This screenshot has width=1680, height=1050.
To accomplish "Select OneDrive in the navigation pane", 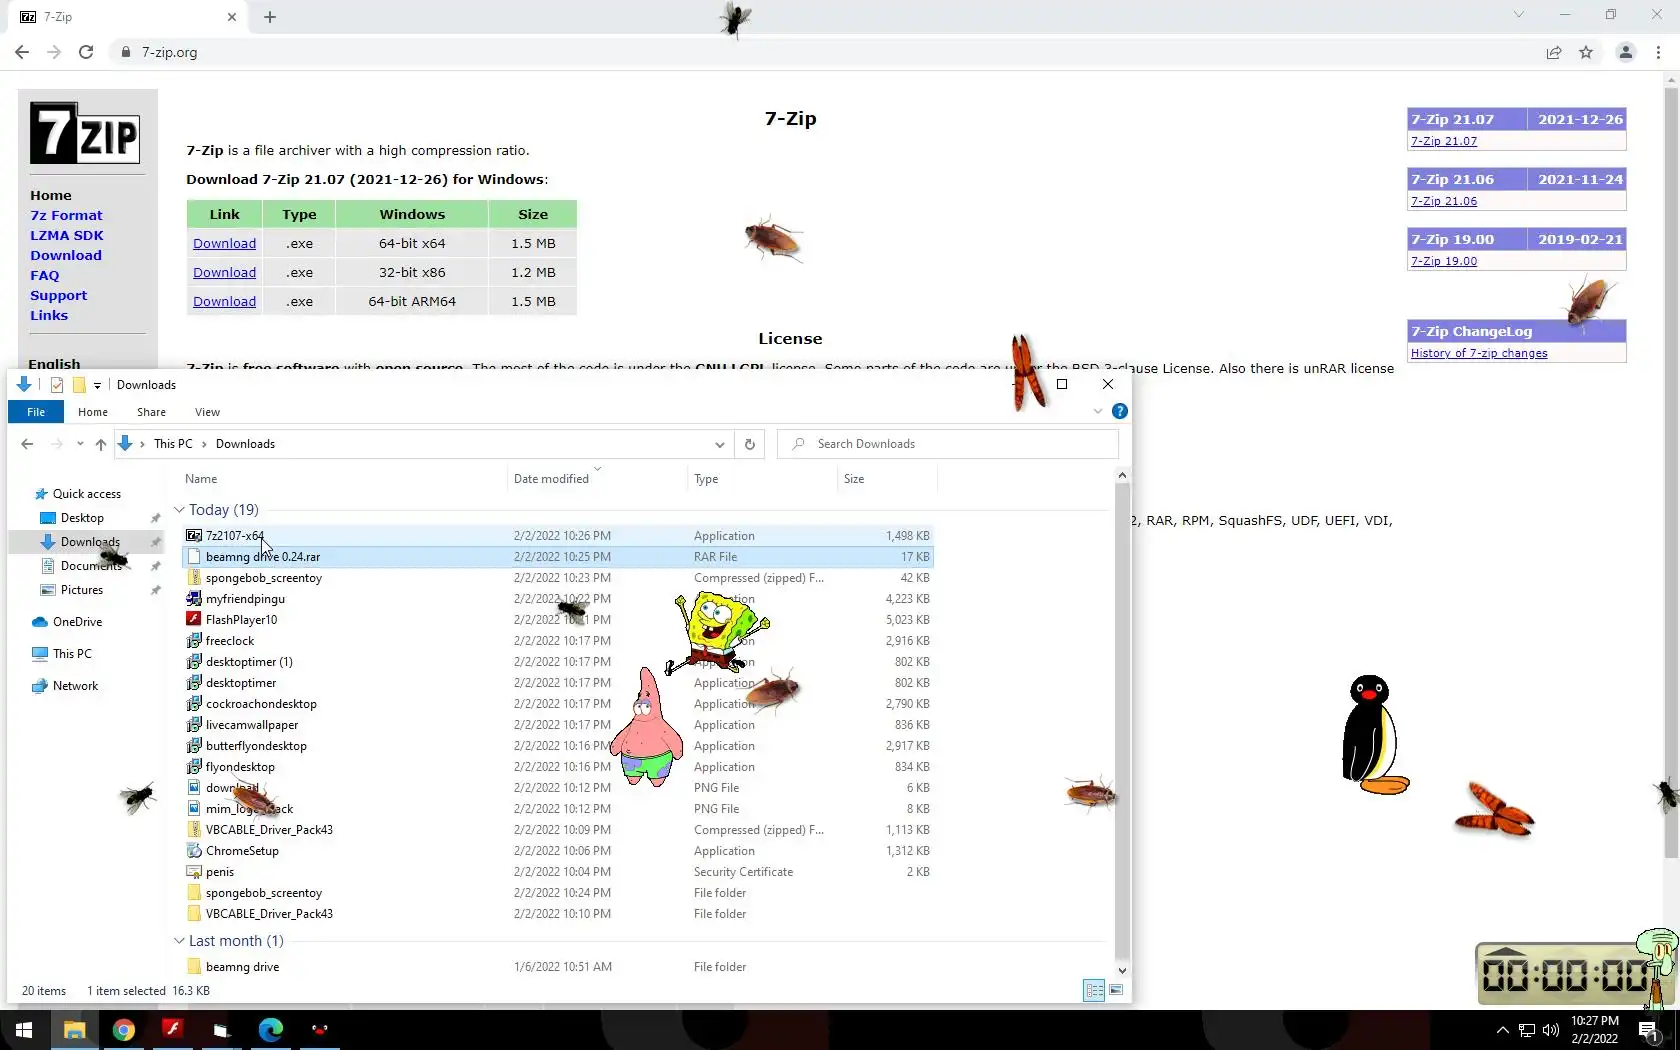I will pos(77,622).
